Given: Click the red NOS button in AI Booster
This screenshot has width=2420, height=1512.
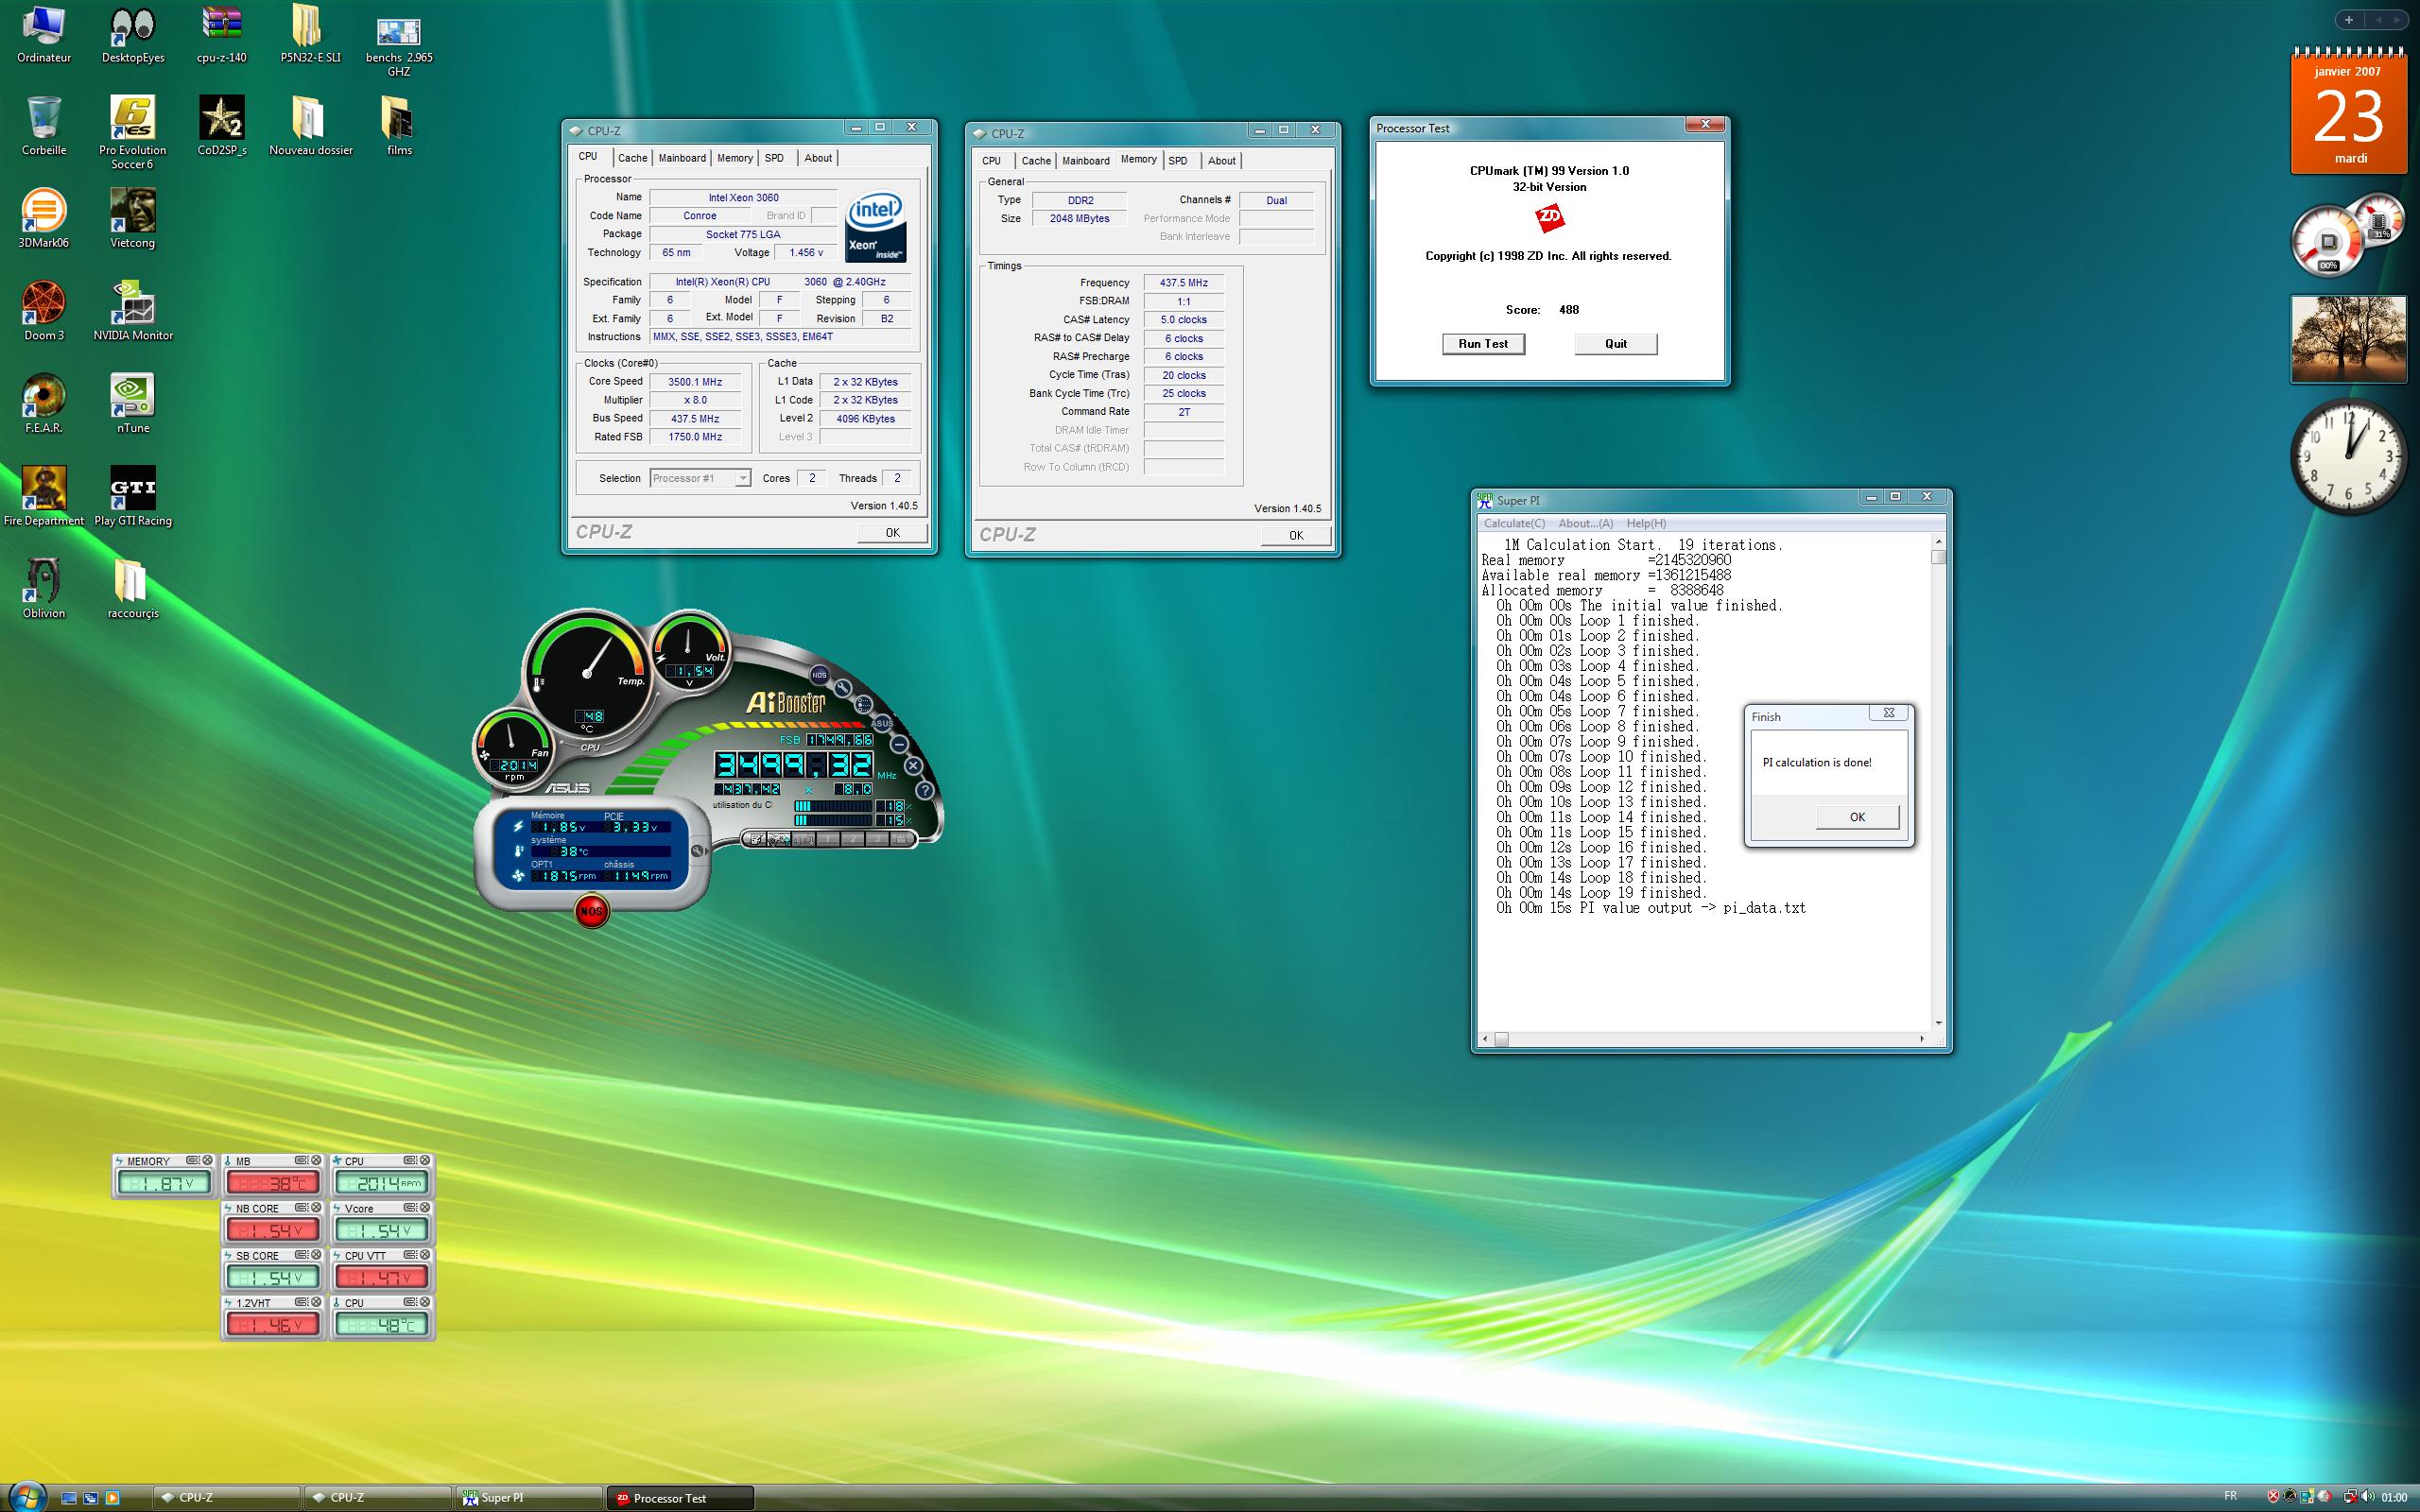Looking at the screenshot, I should click(591, 911).
